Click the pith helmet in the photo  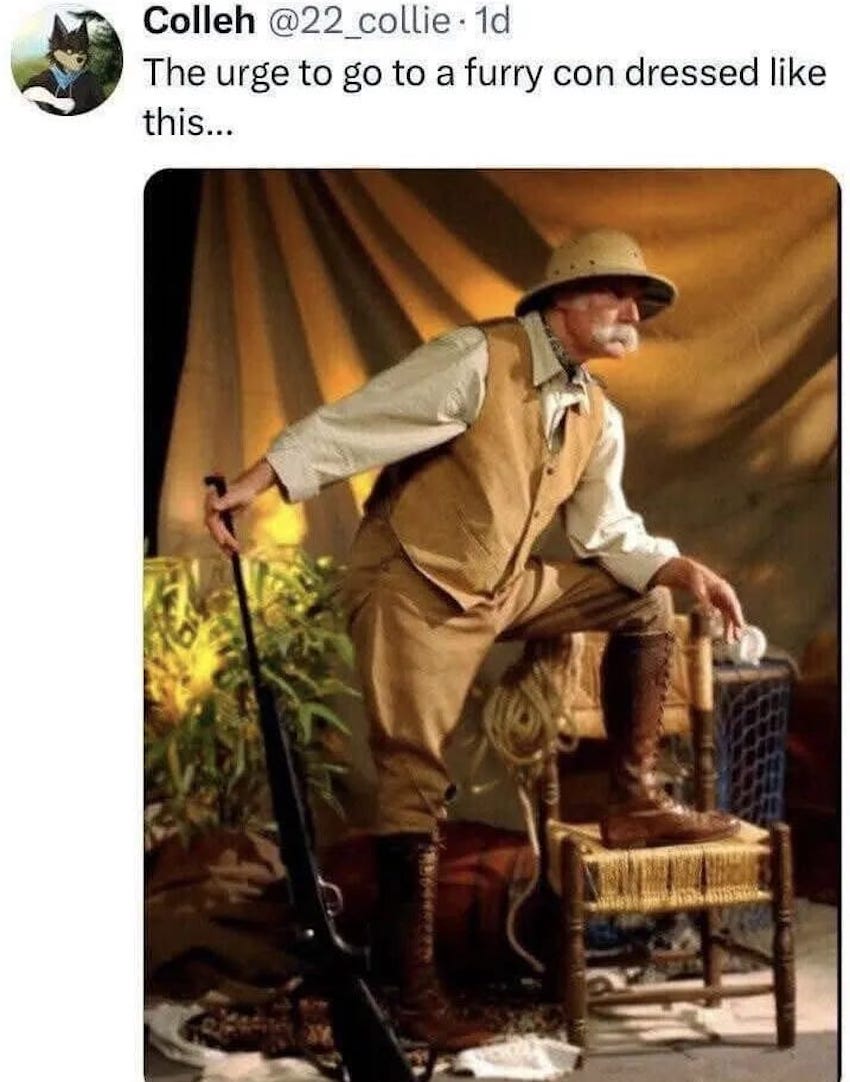595,270
